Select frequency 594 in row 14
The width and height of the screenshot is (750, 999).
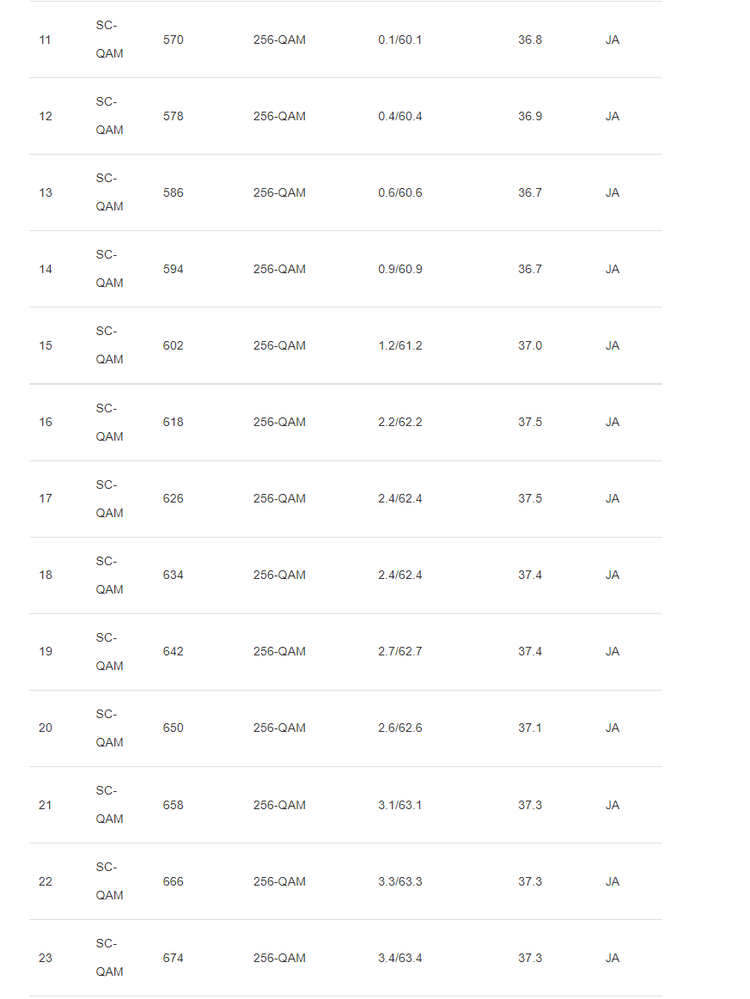[x=173, y=269]
